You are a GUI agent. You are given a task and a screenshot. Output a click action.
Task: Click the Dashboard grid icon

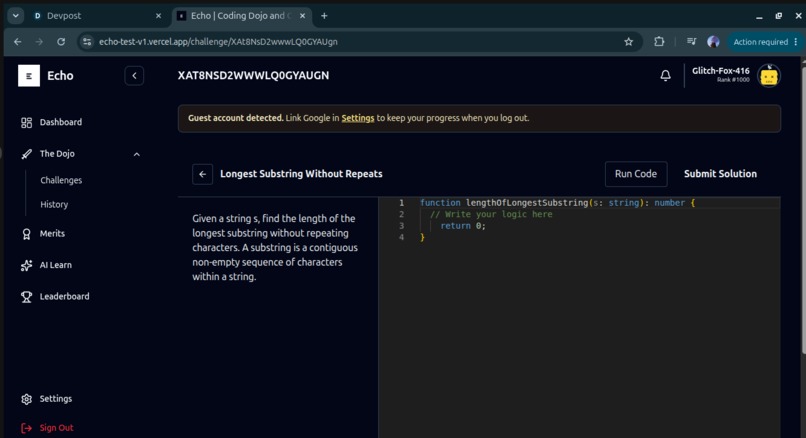coord(26,122)
